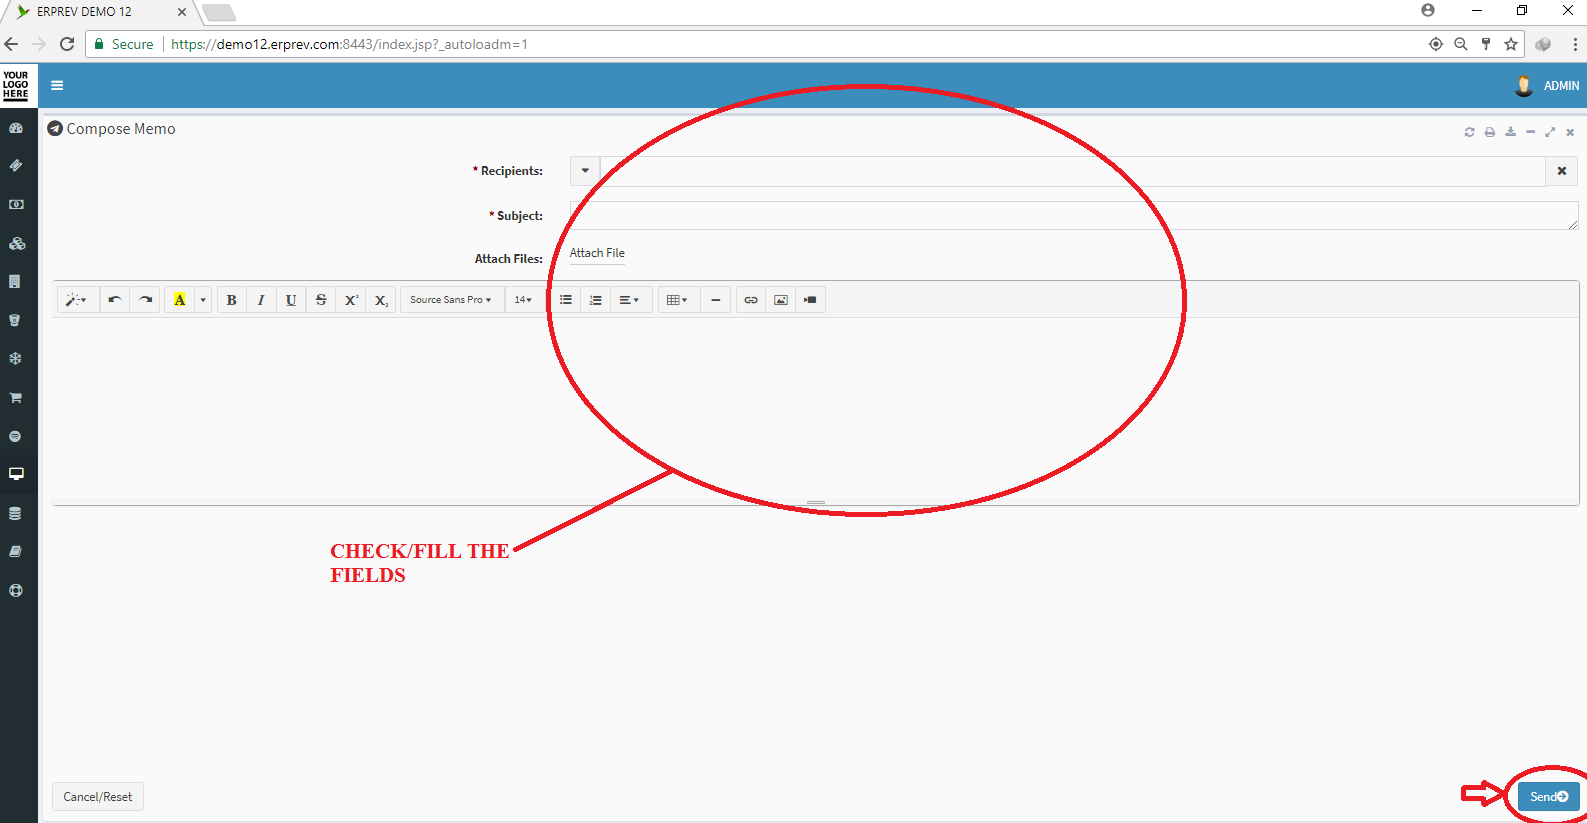Screen dimensions: 1587x823
Task: Click the Cancel/Reset button
Action: pos(98,797)
